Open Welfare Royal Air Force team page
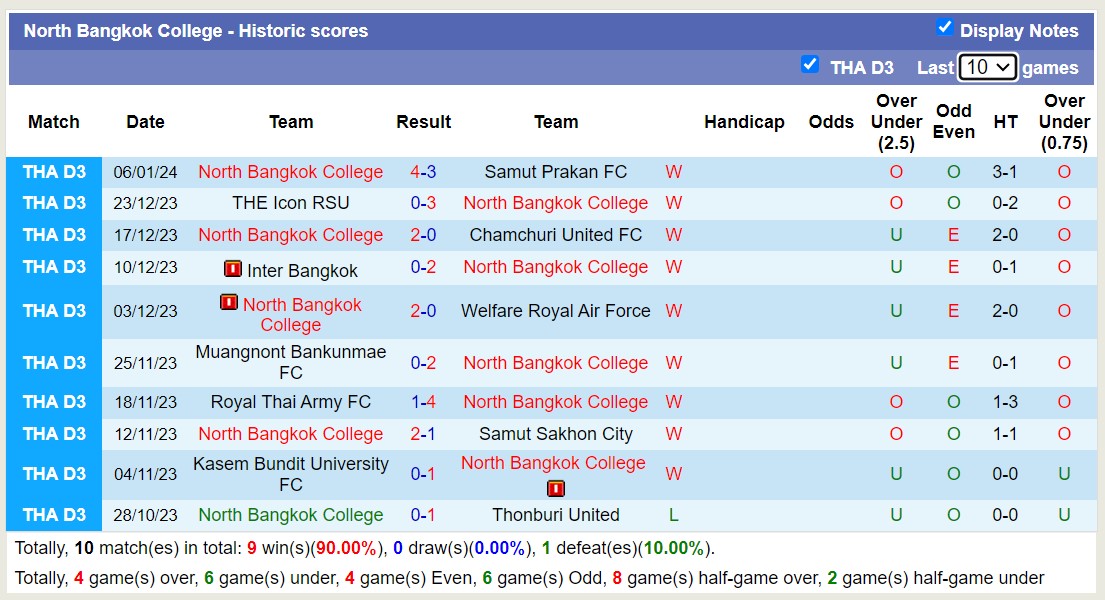The image size is (1105, 600). coord(556,311)
